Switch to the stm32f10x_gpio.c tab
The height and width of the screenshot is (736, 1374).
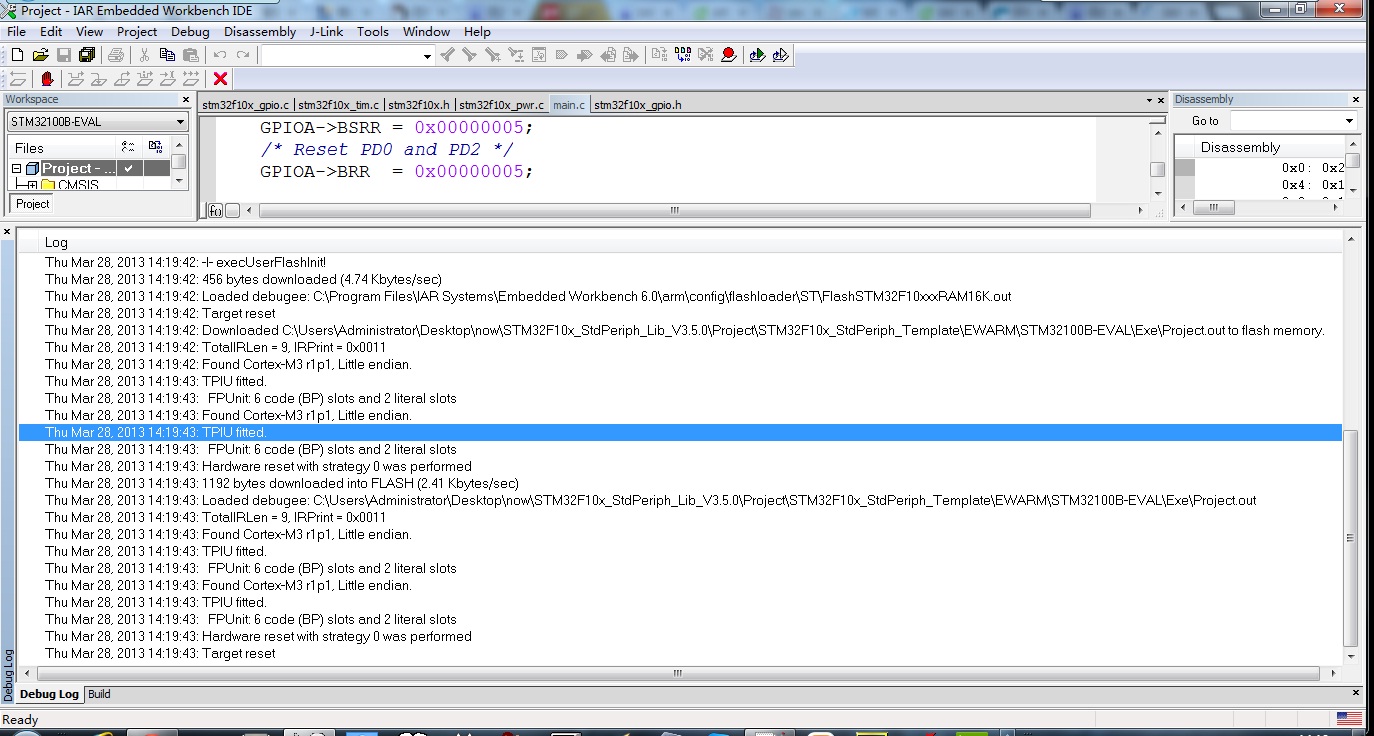246,105
